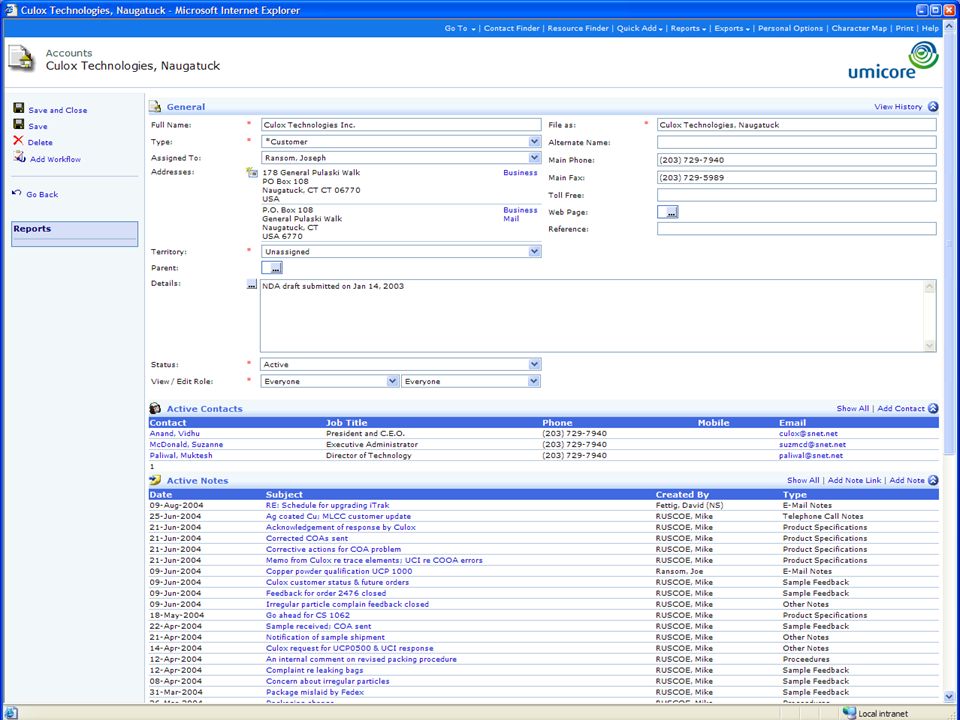Screen dimensions: 960x720
Task: Open the Type dropdown
Action: click(x=534, y=141)
